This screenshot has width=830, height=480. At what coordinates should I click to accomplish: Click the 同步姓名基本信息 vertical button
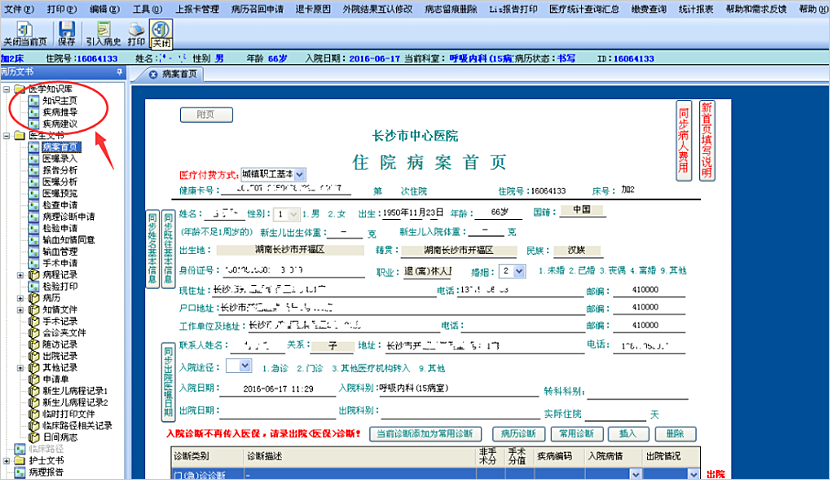pyautogui.click(x=152, y=249)
